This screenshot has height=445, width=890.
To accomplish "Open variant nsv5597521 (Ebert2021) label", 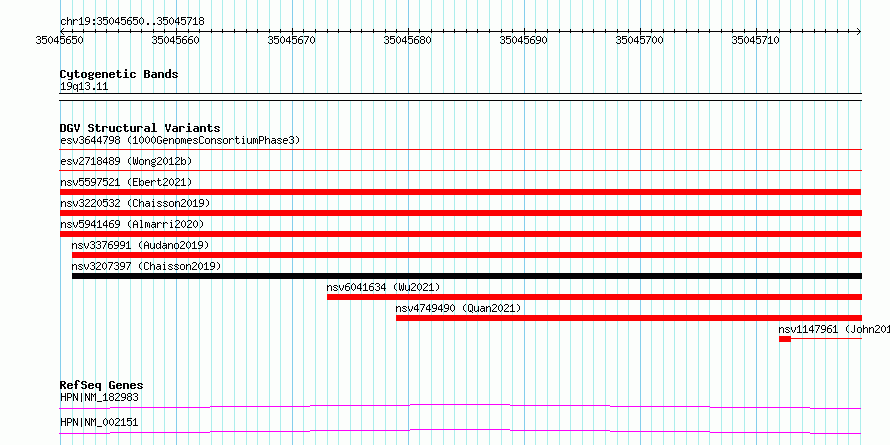I will (126, 182).
